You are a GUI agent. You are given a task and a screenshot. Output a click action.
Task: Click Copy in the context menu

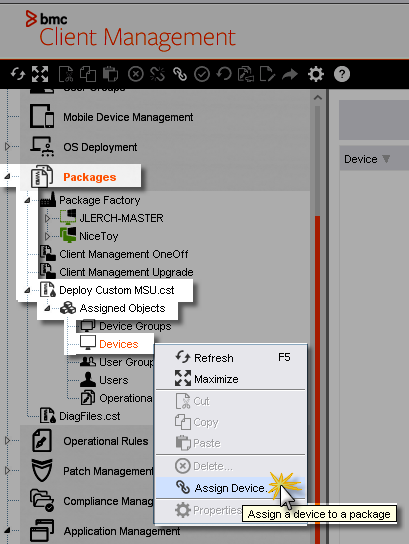[230, 422]
